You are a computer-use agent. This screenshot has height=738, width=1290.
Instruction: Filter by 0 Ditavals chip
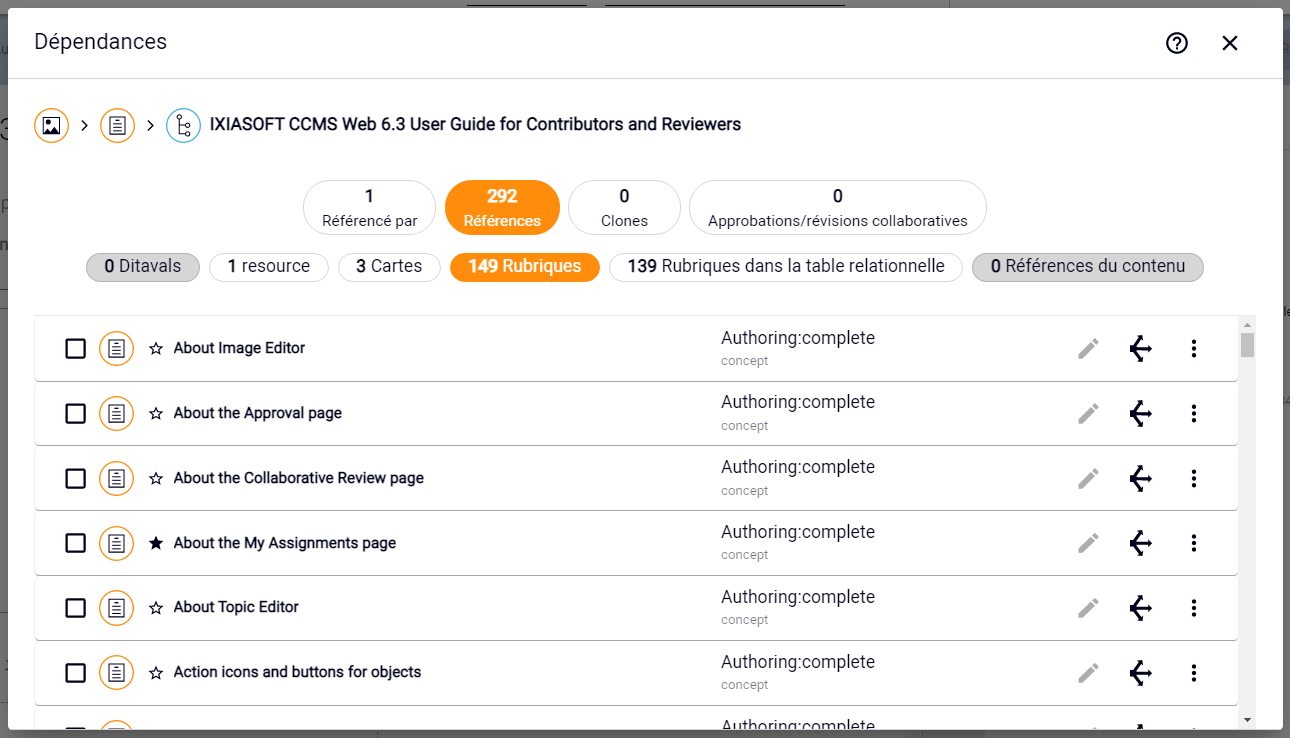143,267
